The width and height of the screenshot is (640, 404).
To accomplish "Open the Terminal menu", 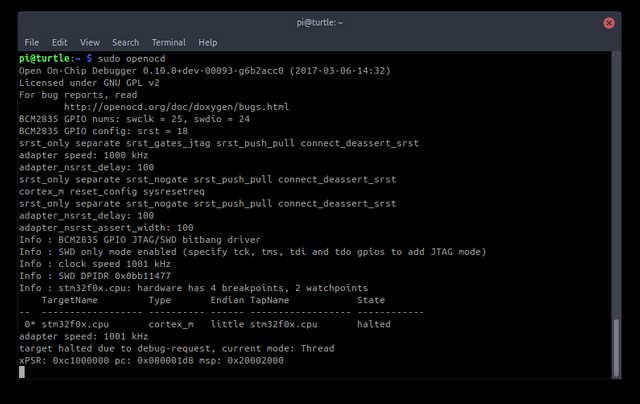I will [x=169, y=42].
